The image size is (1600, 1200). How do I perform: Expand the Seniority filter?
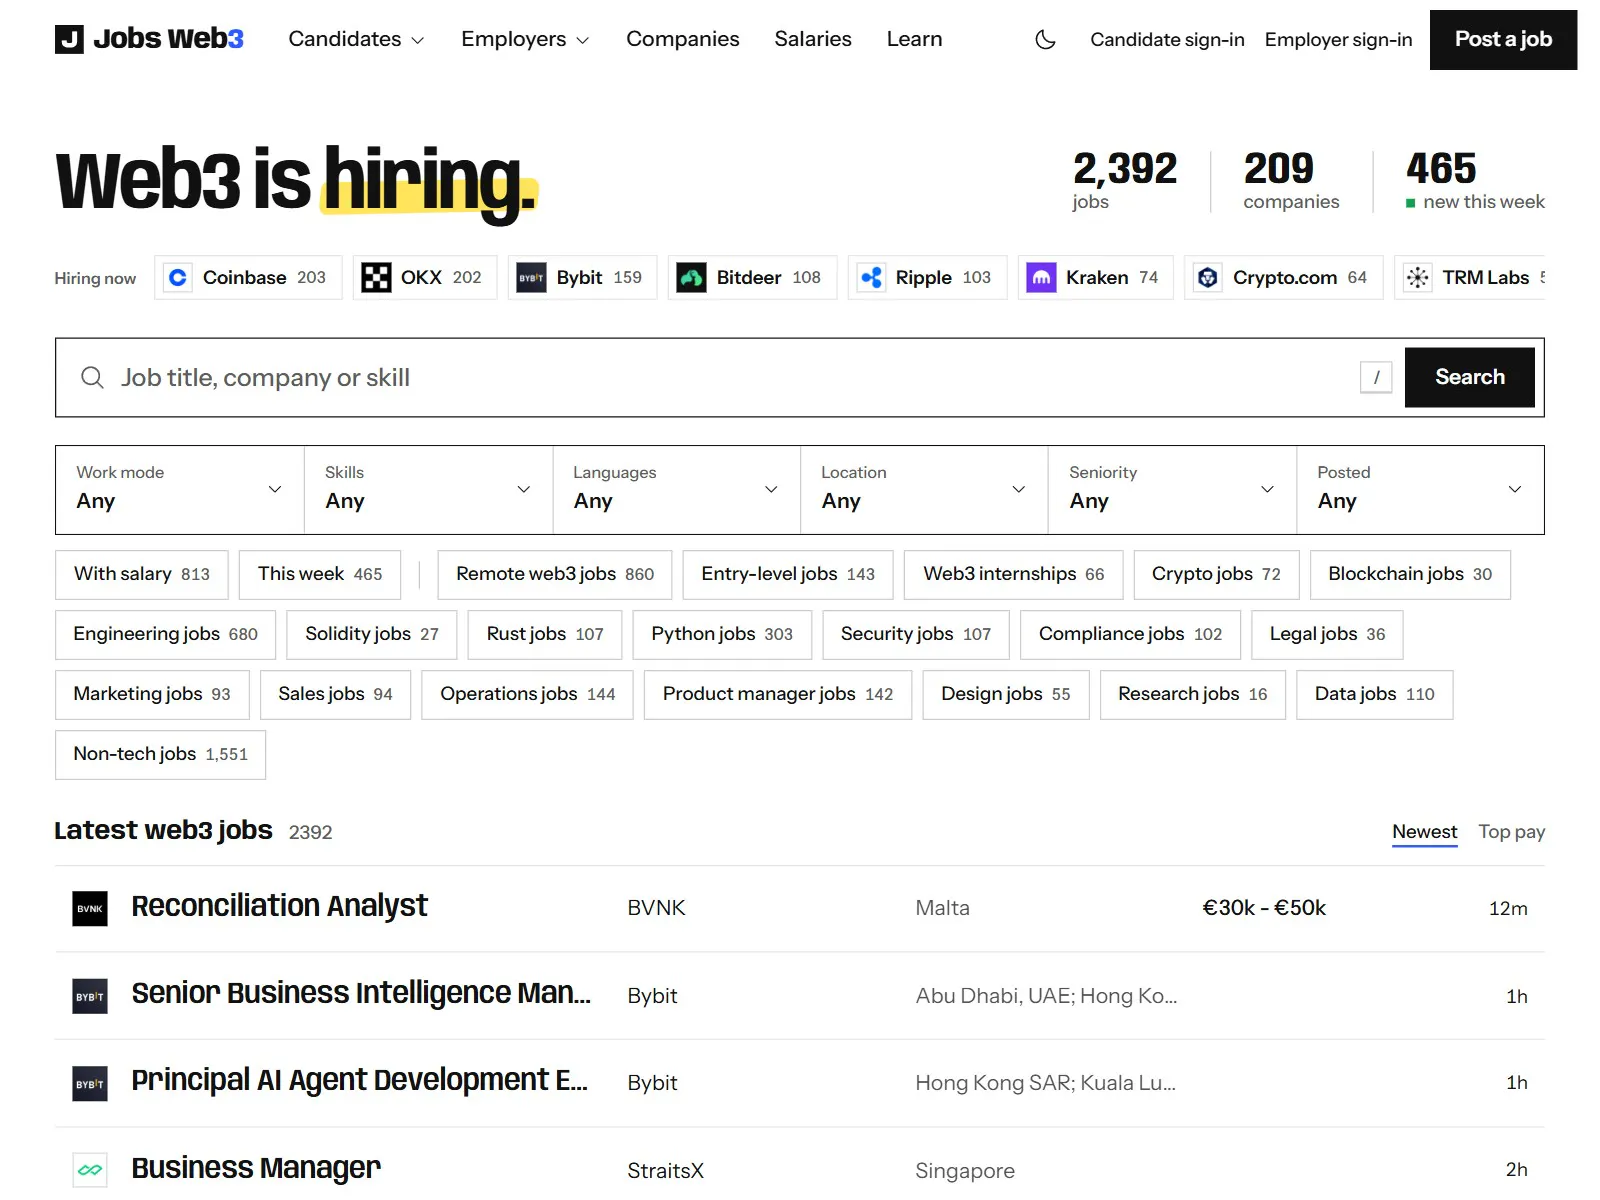(x=1172, y=489)
